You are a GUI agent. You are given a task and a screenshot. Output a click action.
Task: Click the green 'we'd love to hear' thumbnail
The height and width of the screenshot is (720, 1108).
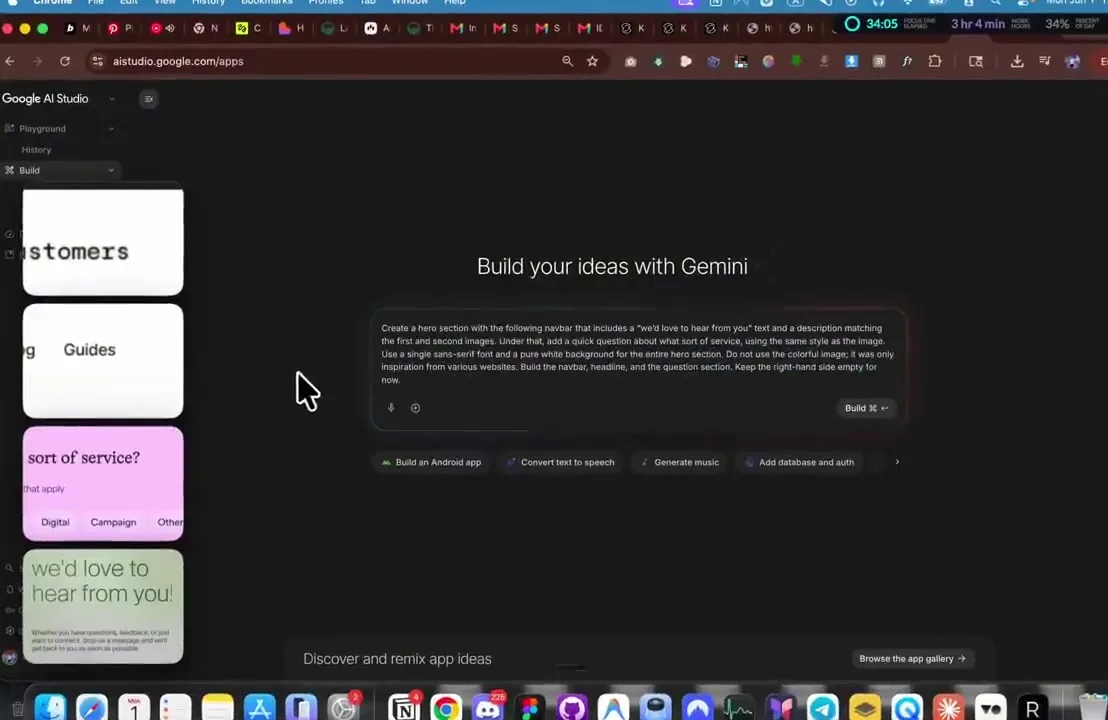(x=103, y=607)
